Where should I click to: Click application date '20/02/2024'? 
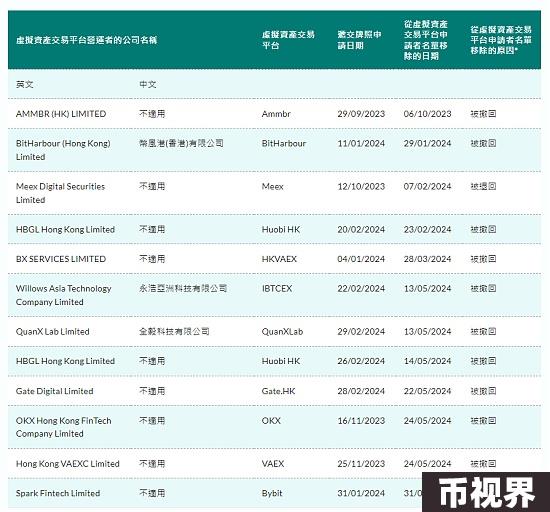point(361,230)
